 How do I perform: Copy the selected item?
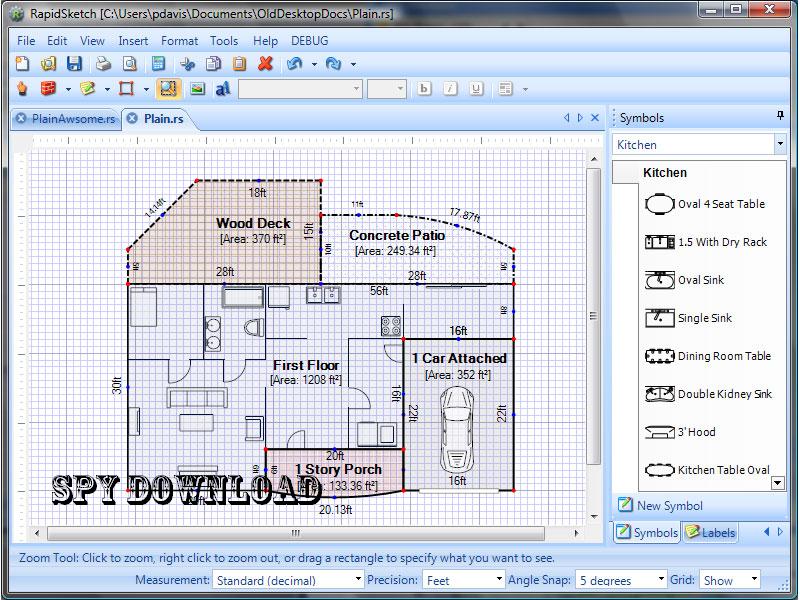pos(213,64)
